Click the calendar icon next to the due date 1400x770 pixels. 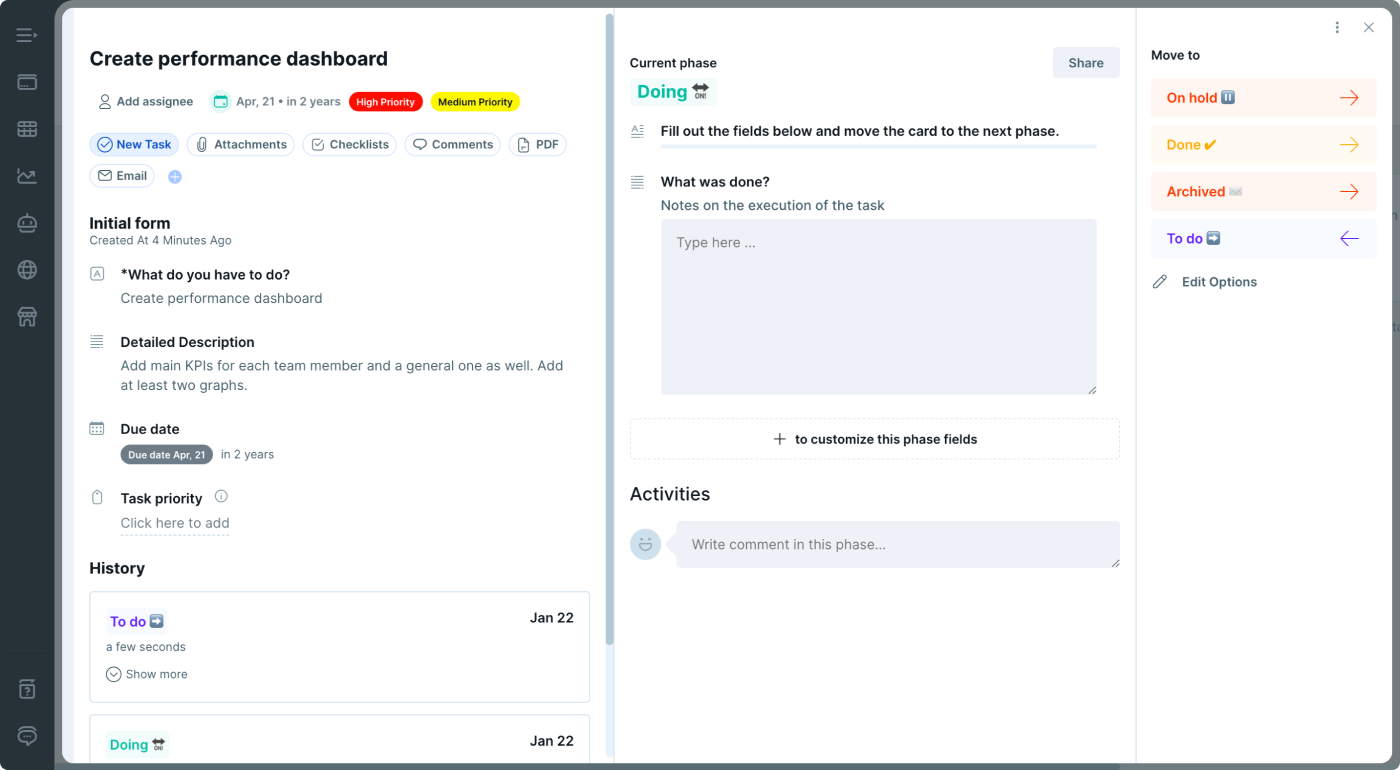coord(220,101)
